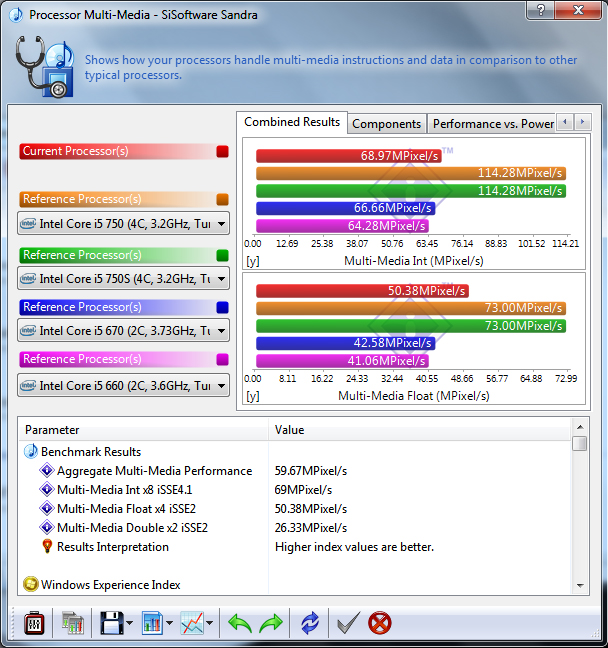Viewport: 608px width, 648px height.
Task: Click "Higher index values are better." text
Action: 354,547
